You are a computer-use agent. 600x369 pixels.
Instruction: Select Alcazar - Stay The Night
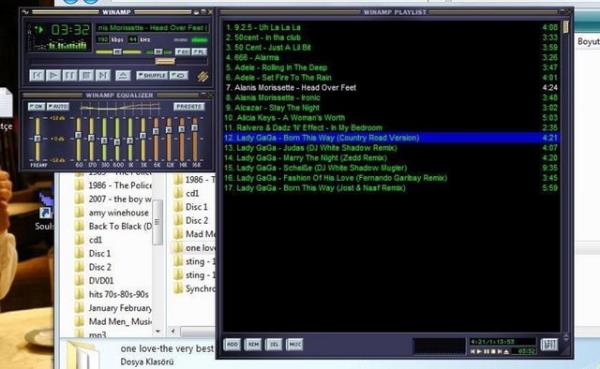pyautogui.click(x=391, y=108)
